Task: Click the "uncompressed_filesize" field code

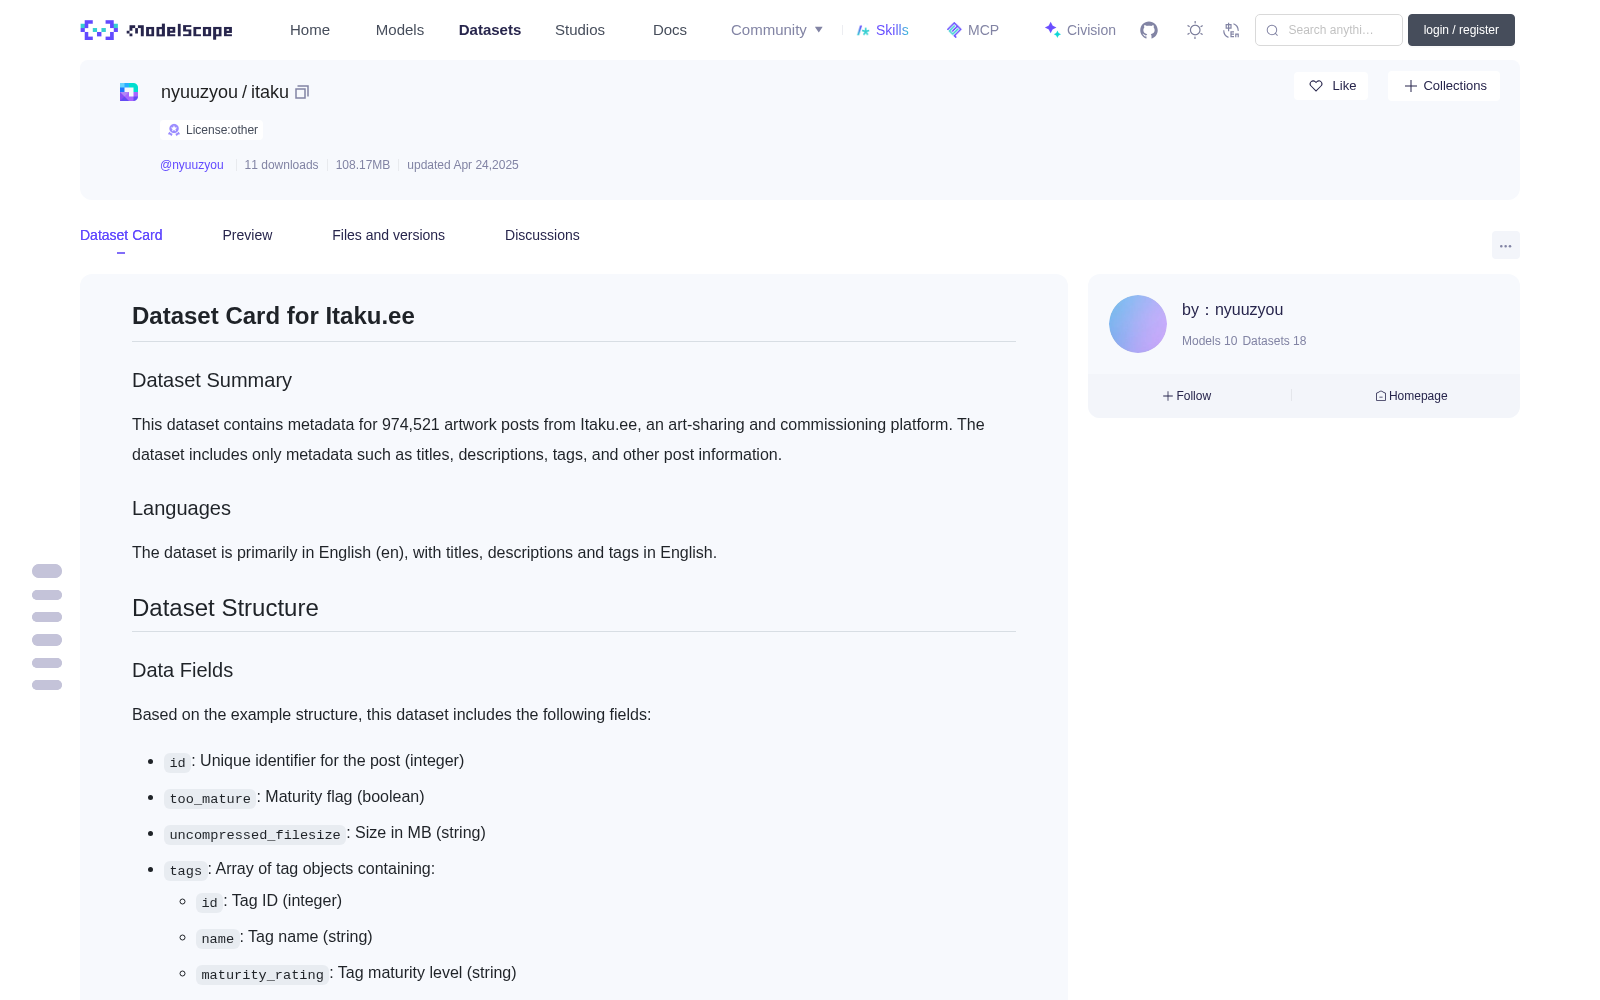Action: tap(255, 834)
